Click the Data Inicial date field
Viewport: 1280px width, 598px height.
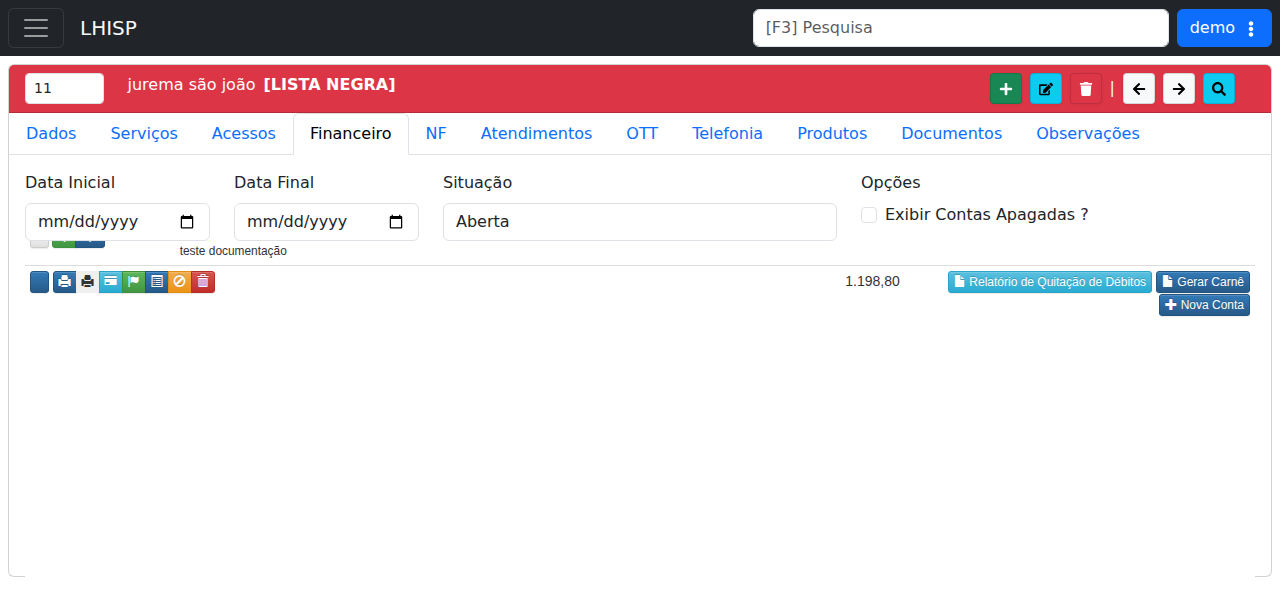pos(117,222)
